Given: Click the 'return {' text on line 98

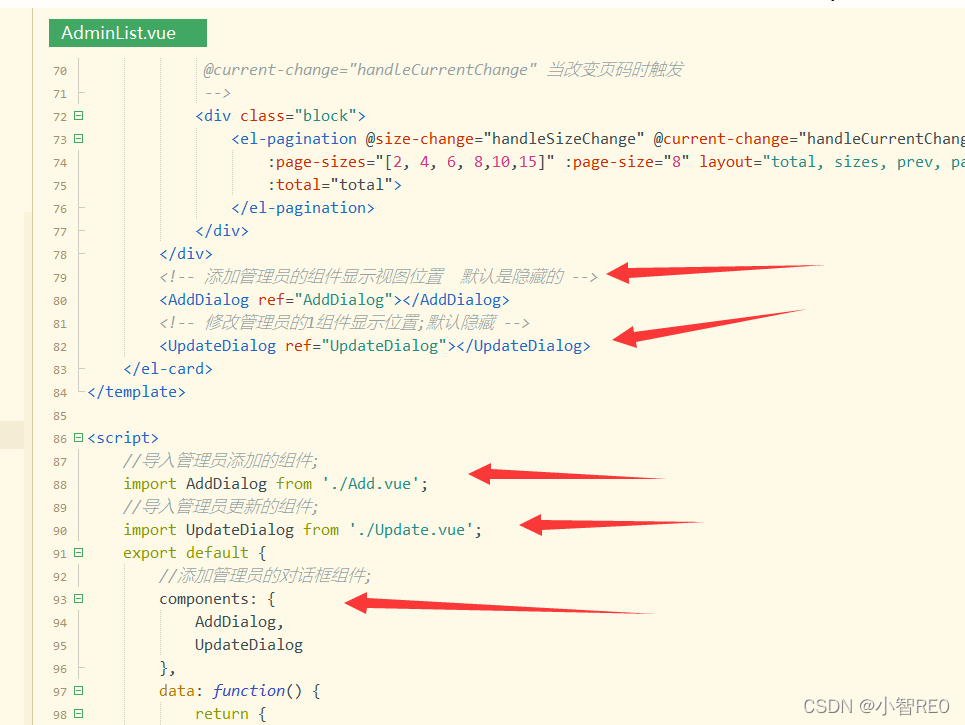Looking at the screenshot, I should pyautogui.click(x=231, y=714).
